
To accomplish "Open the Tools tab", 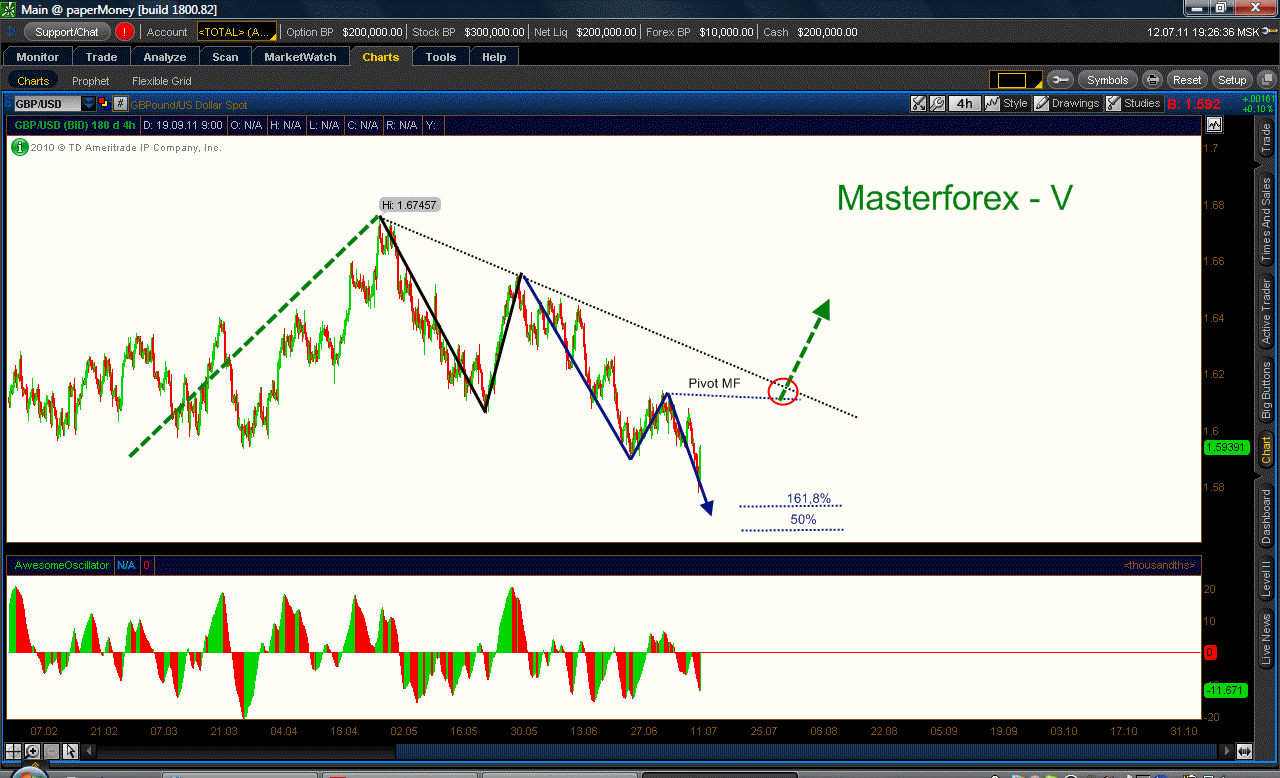I will (x=441, y=57).
